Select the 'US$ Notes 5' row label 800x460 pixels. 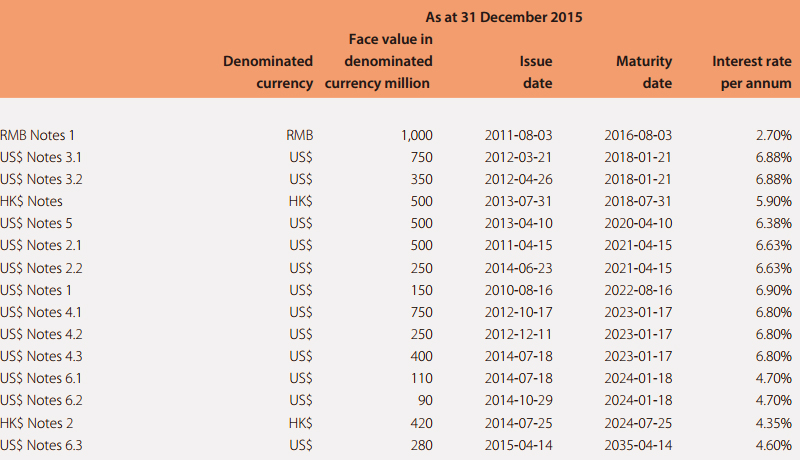tap(36, 223)
